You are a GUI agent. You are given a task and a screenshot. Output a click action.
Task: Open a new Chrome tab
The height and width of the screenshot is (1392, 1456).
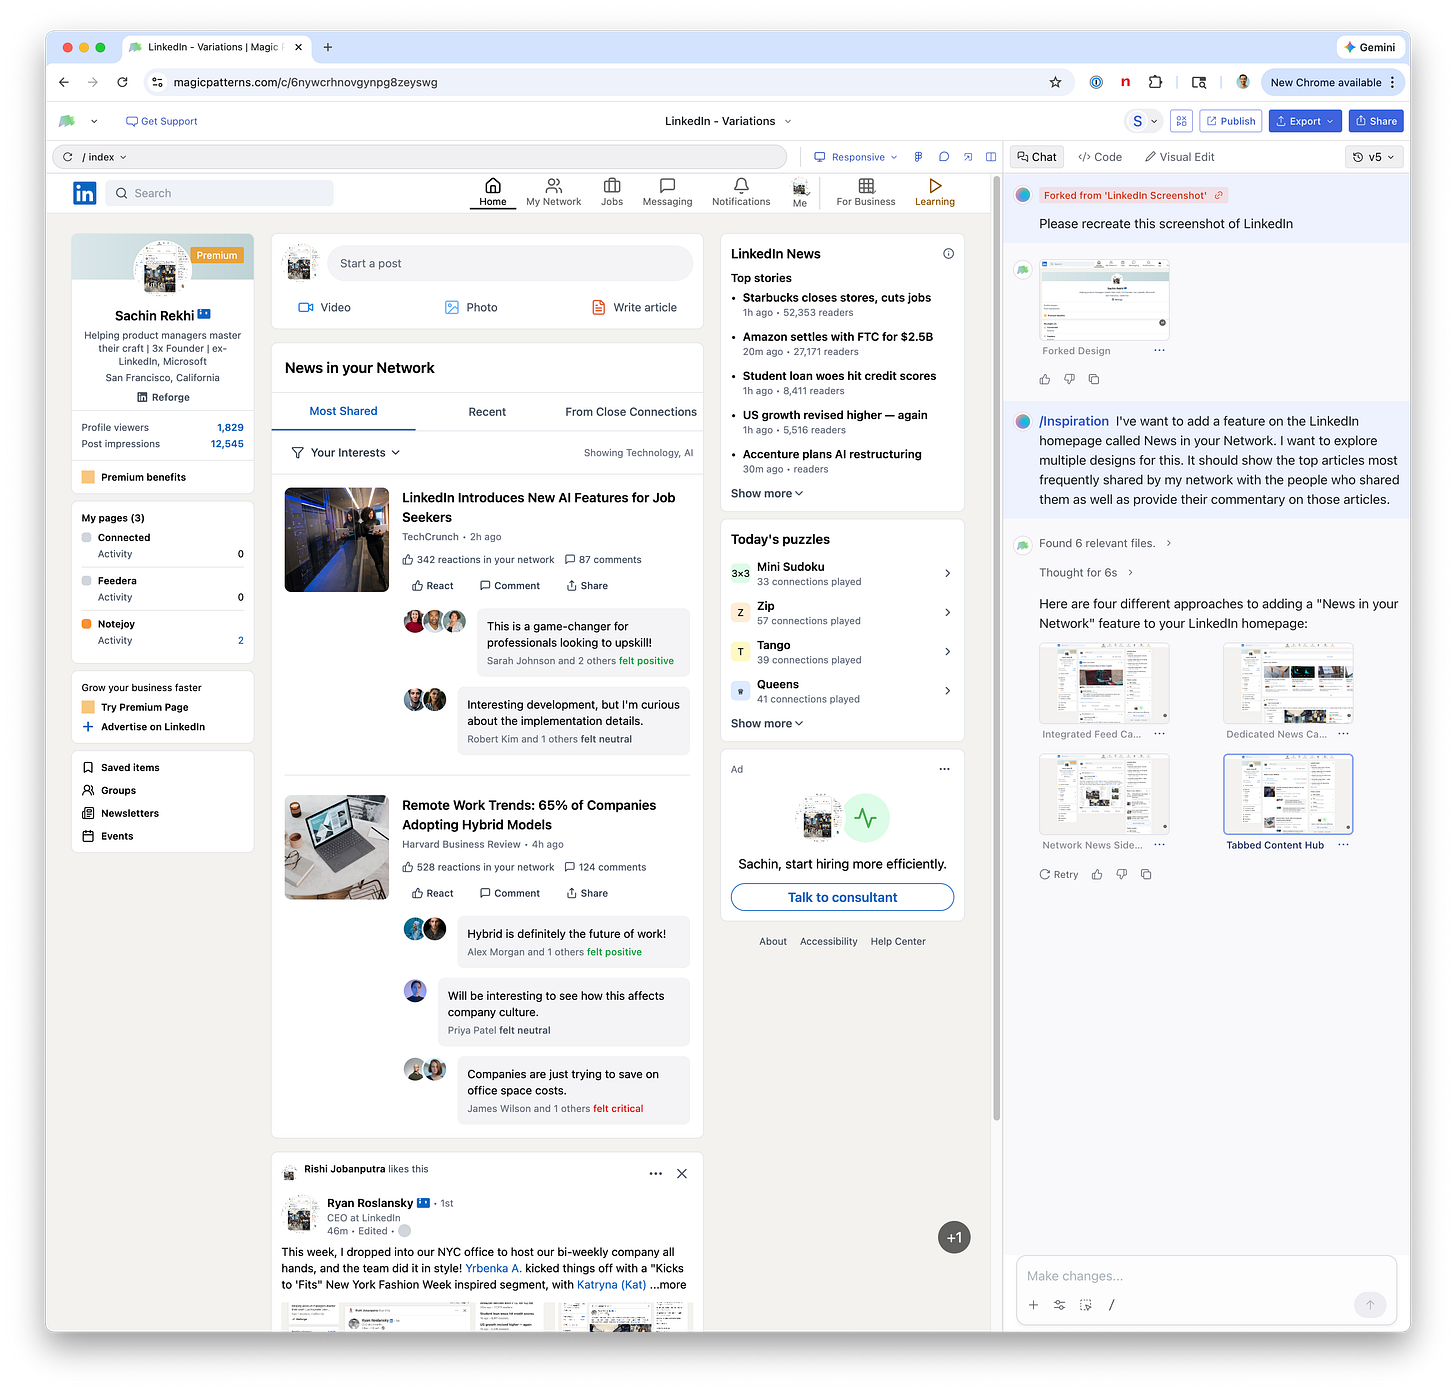coord(328,47)
